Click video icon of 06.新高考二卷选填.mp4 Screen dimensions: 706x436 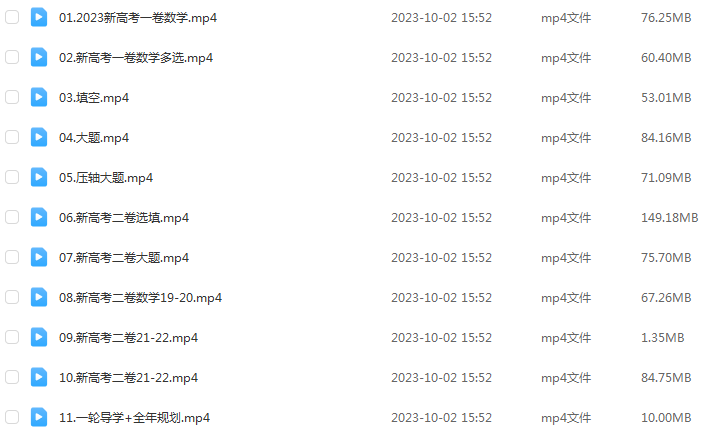pos(39,218)
